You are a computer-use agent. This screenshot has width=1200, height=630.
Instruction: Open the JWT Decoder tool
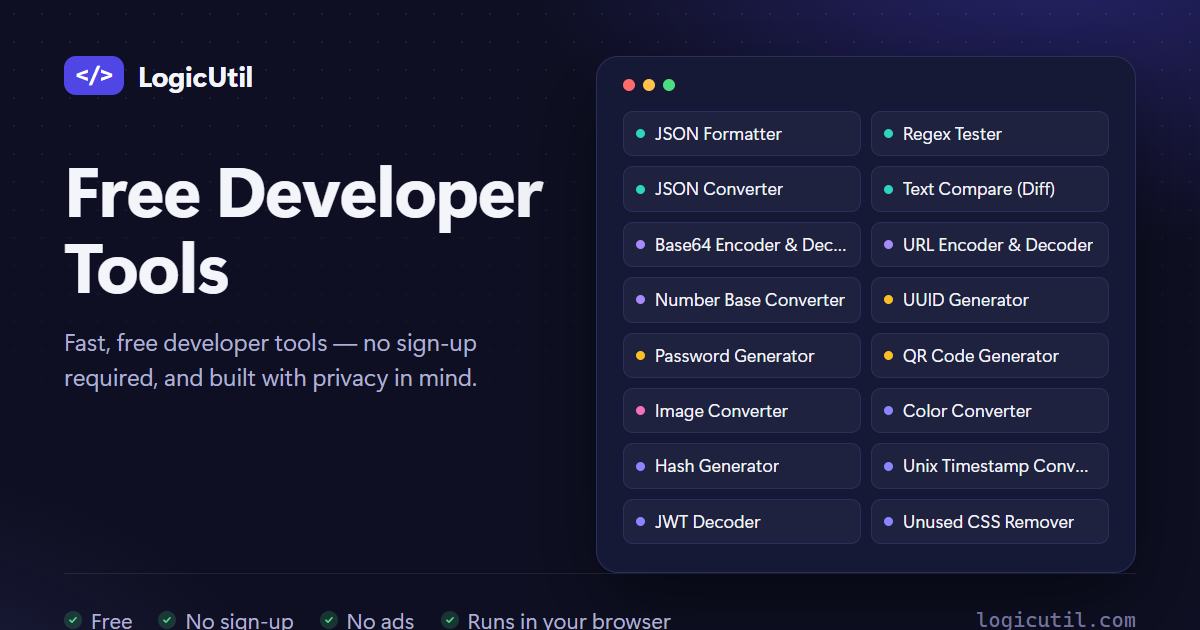(x=742, y=522)
